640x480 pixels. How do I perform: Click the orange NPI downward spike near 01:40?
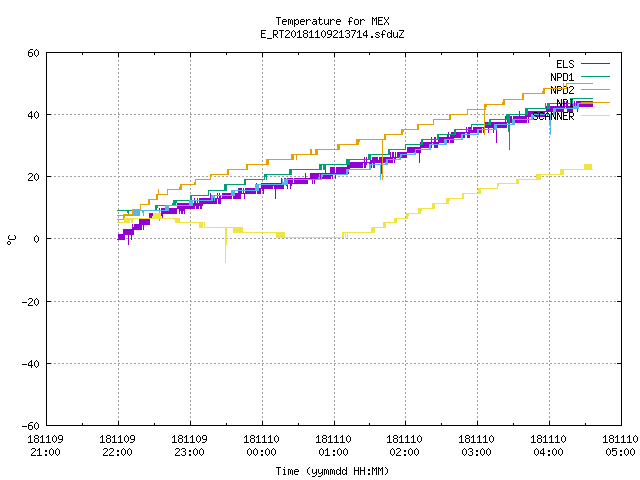click(382, 159)
